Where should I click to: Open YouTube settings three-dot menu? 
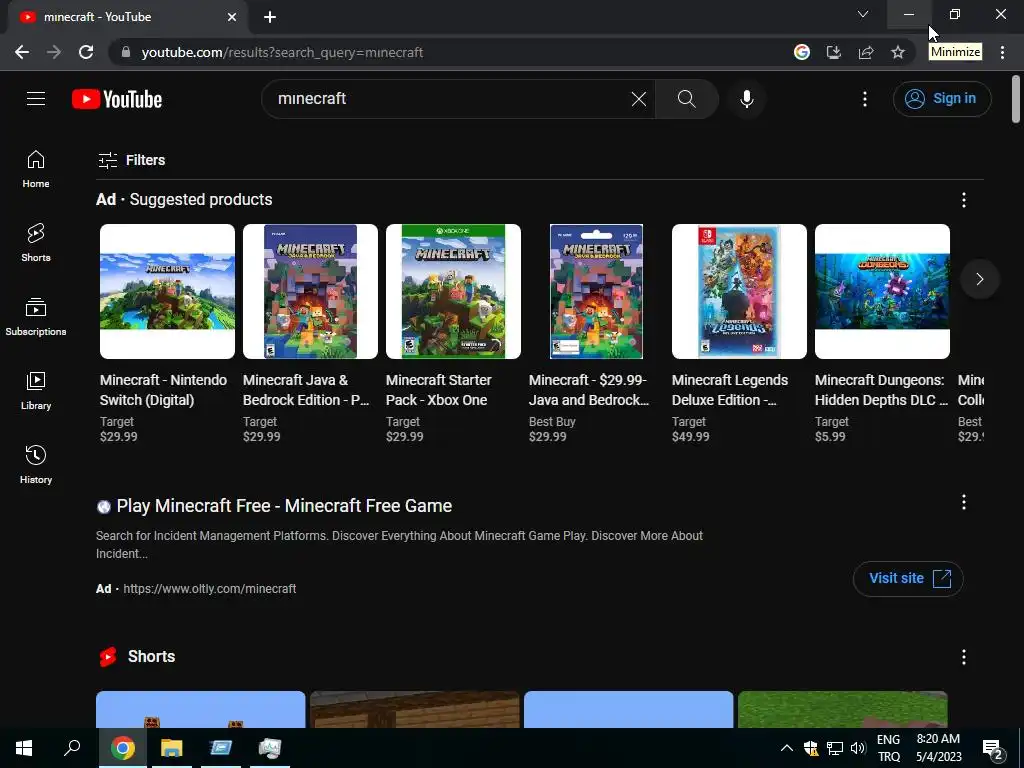point(865,99)
